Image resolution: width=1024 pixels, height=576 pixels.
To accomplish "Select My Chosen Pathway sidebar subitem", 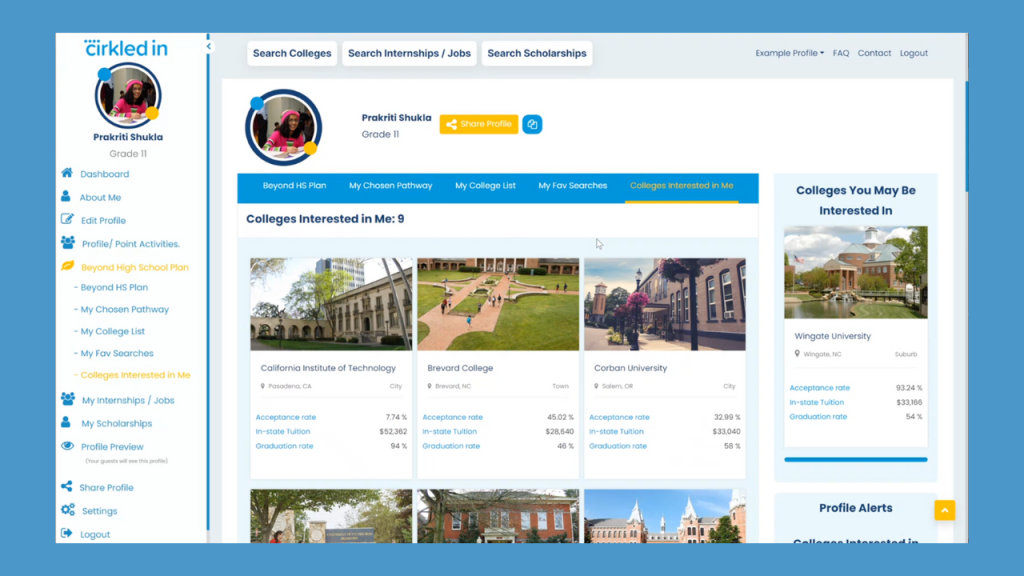I will pos(124,310).
